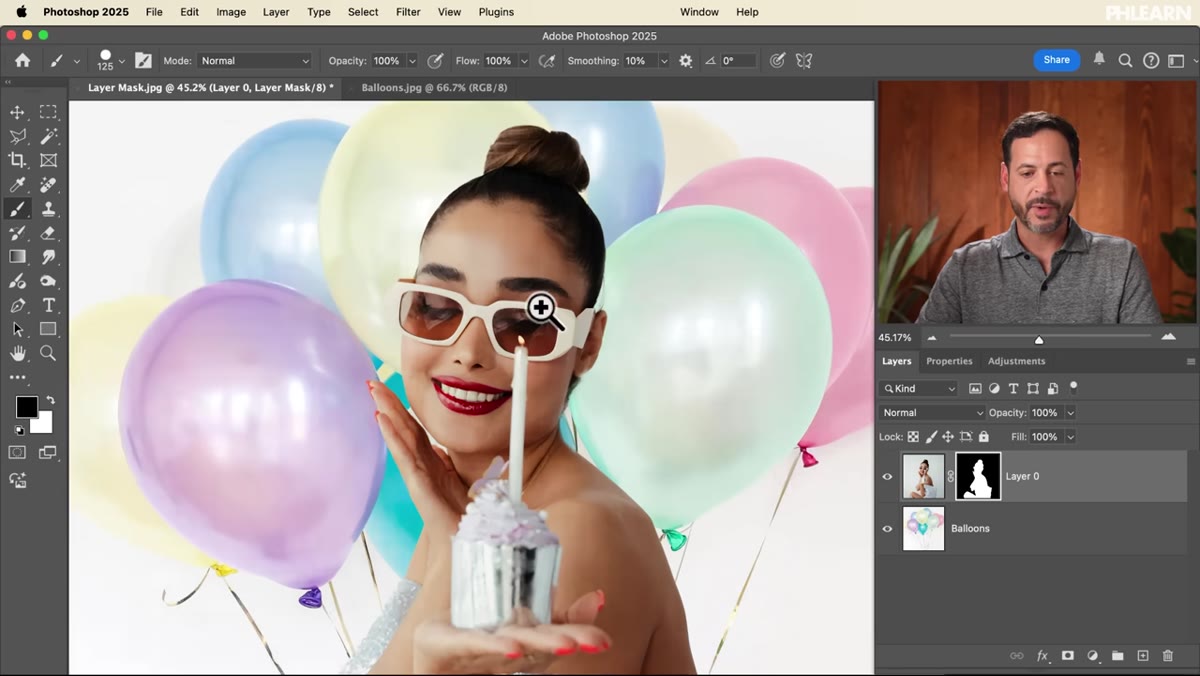Expand the layer blend mode Normal dropdown
1200x676 pixels.
(x=932, y=413)
